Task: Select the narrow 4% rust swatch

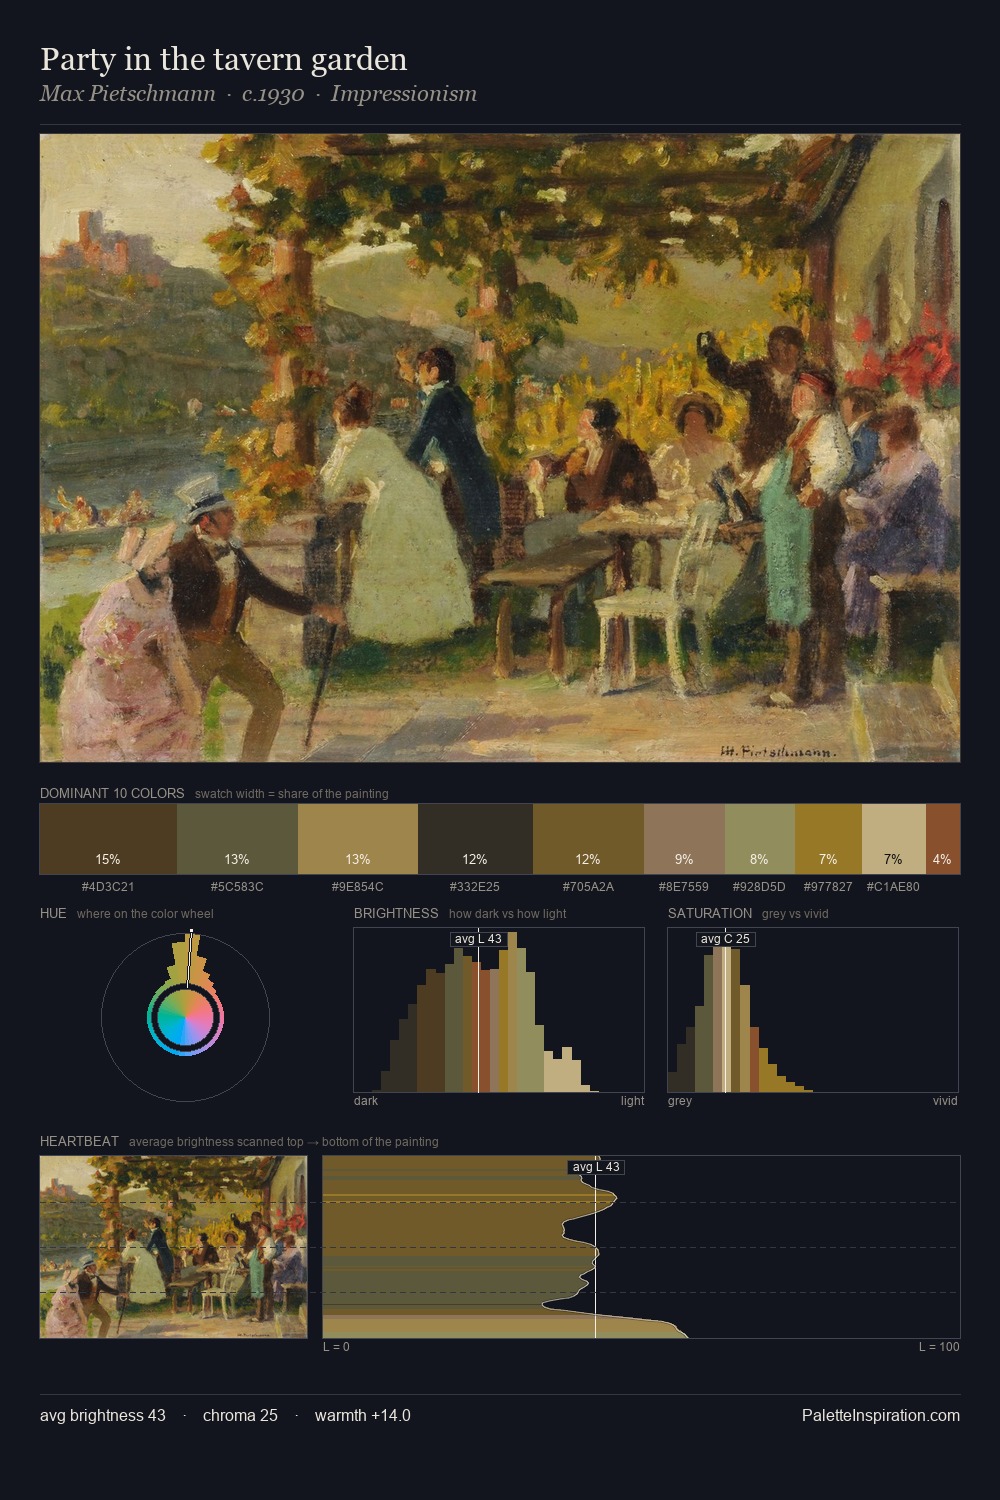Action: (x=943, y=839)
